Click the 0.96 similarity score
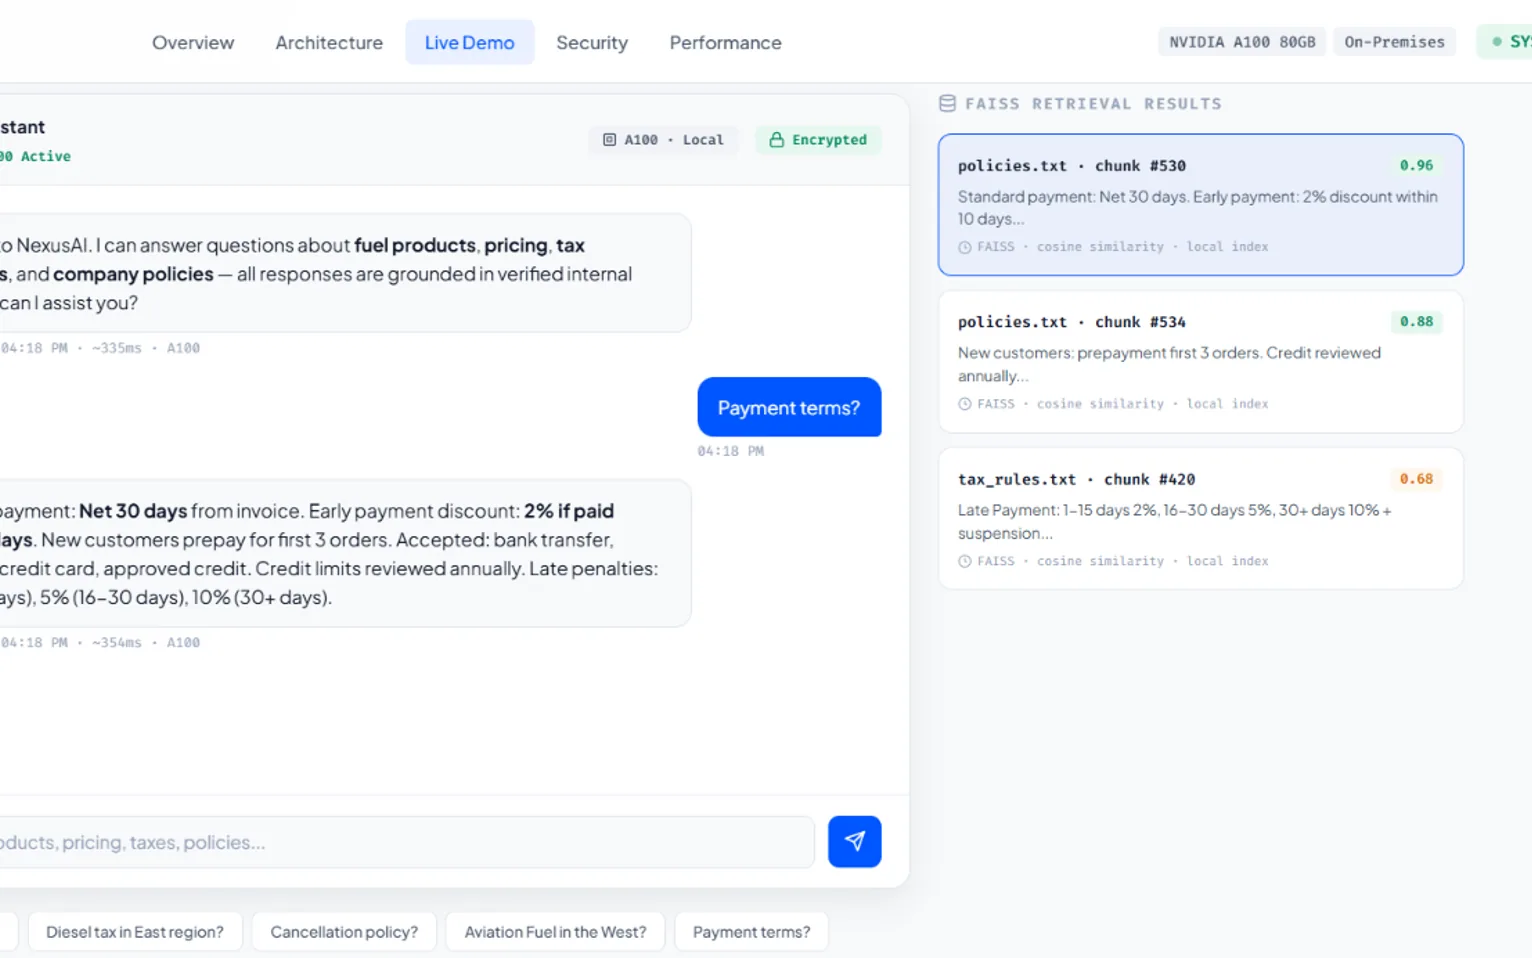Viewport: 1532px width, 958px height. point(1416,165)
